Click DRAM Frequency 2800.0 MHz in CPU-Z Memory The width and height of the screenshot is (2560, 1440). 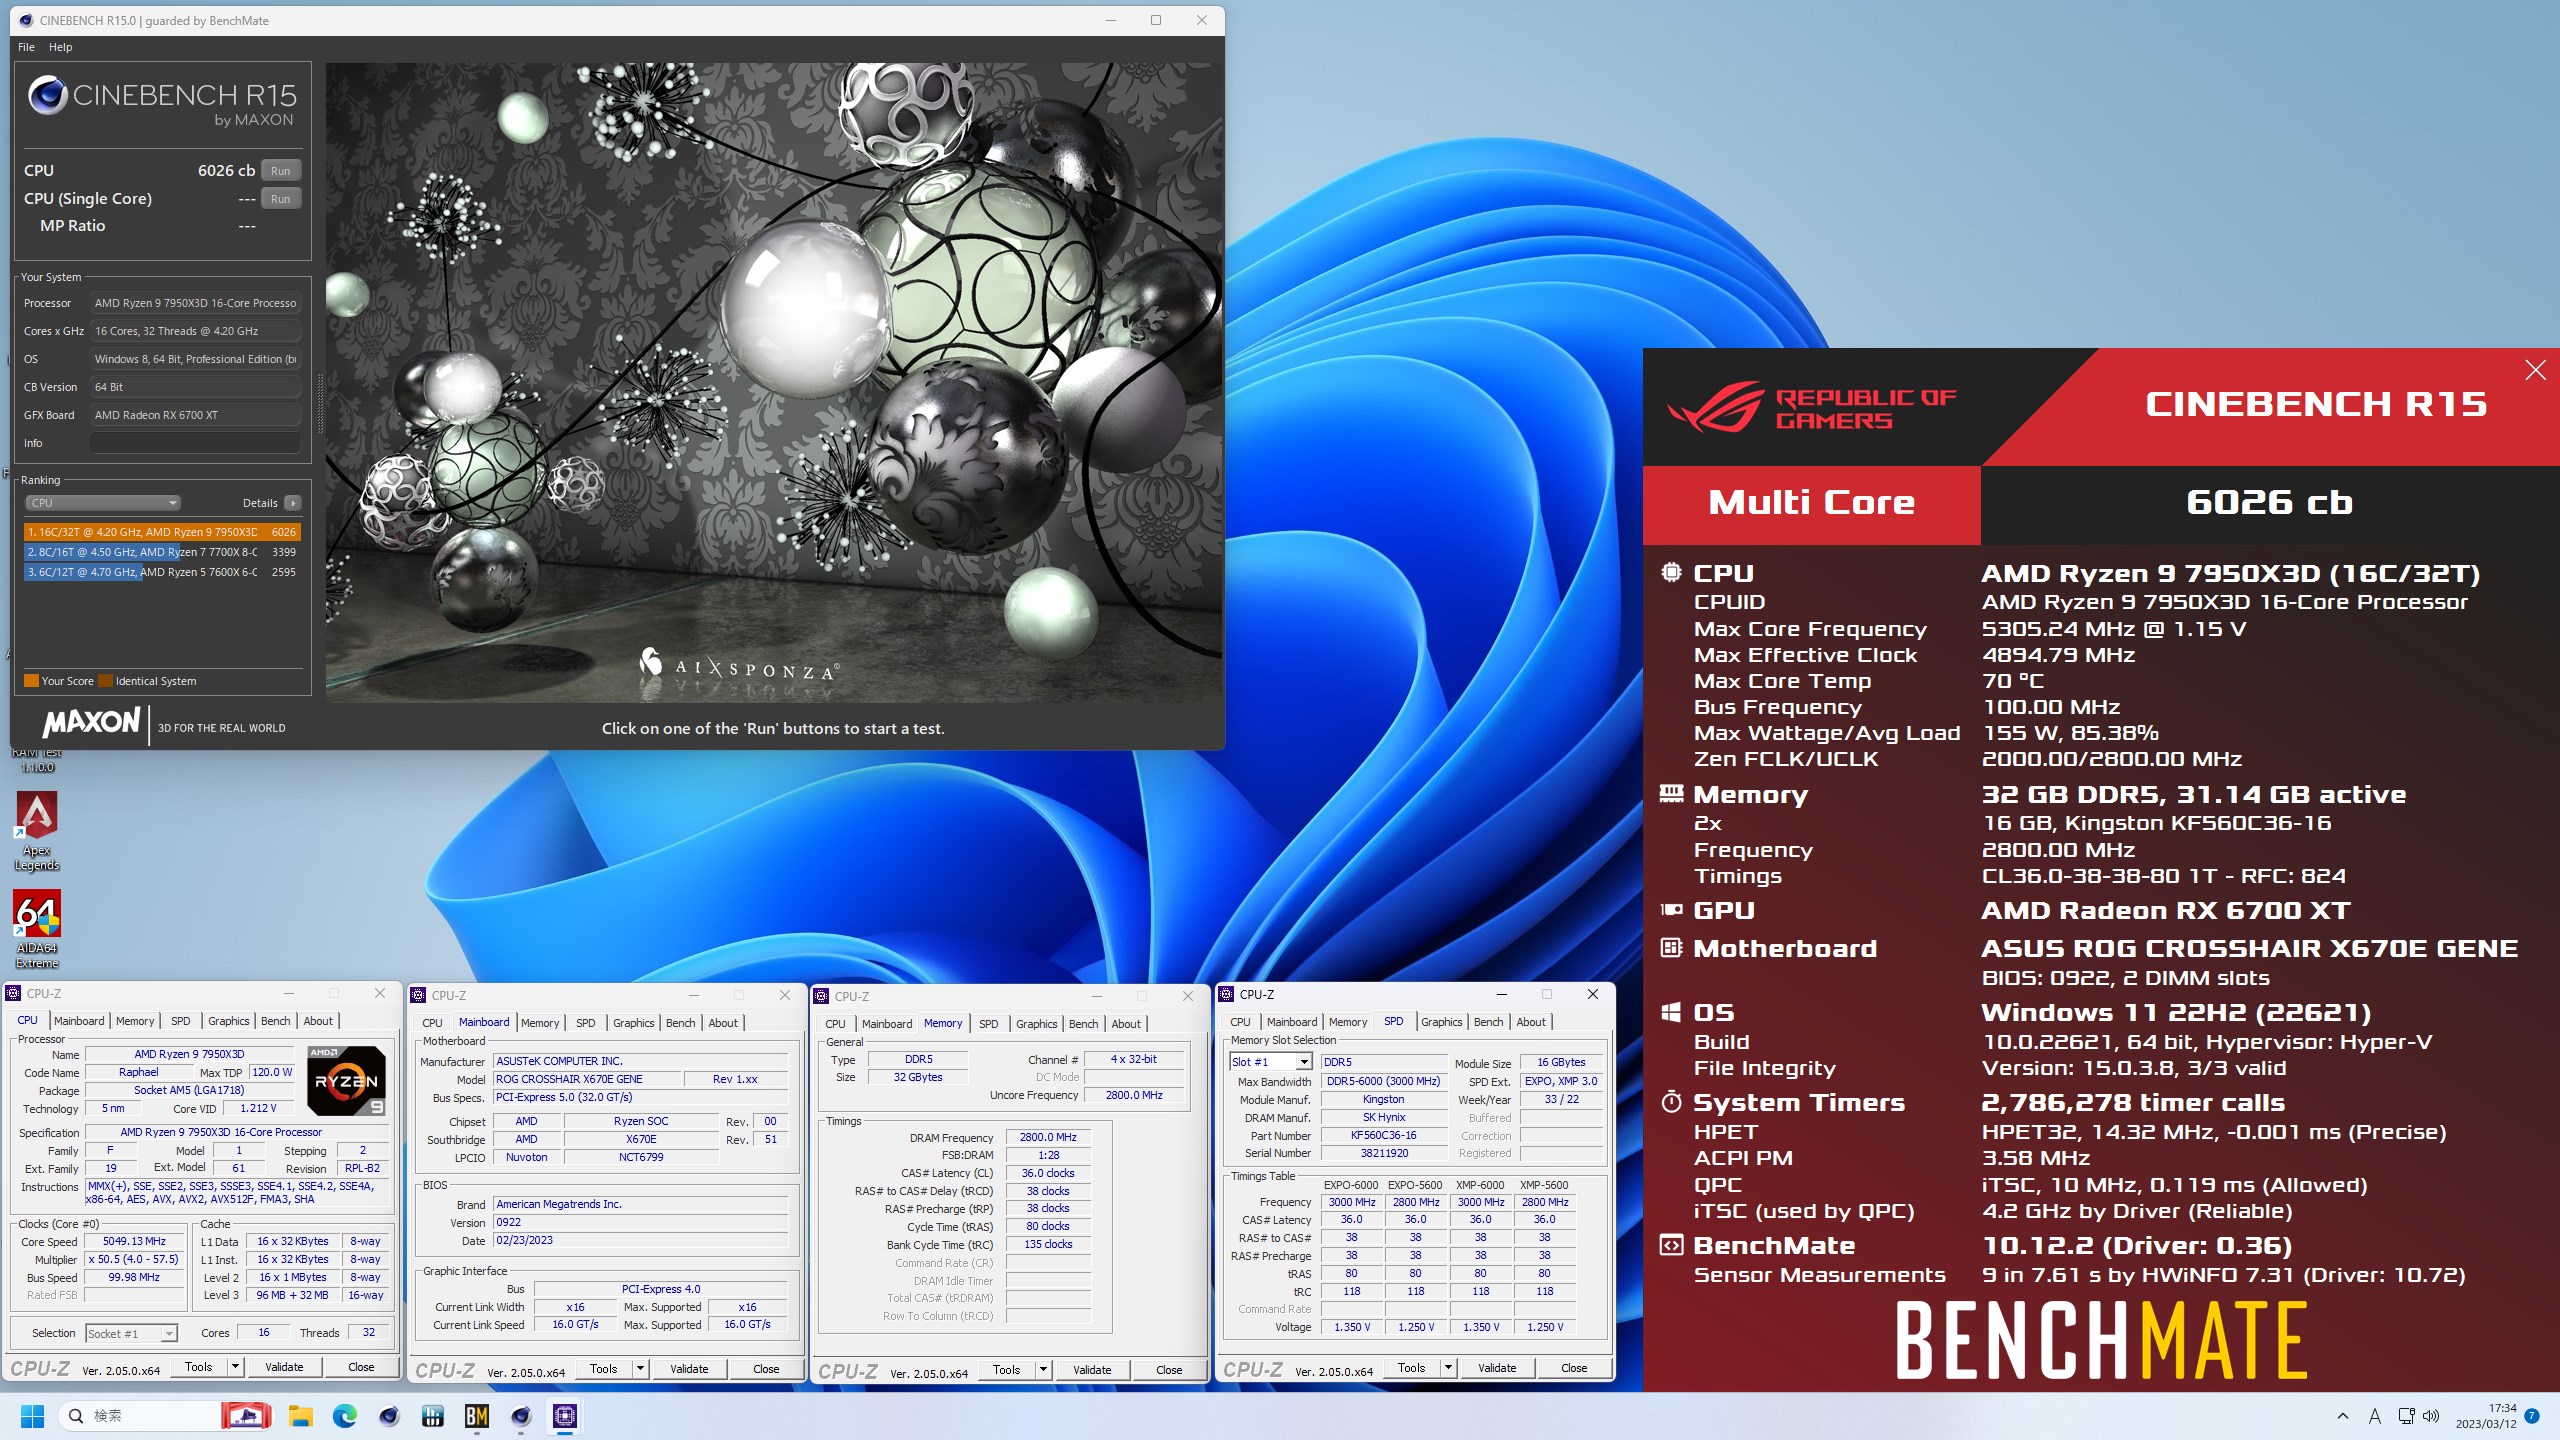1048,1137
